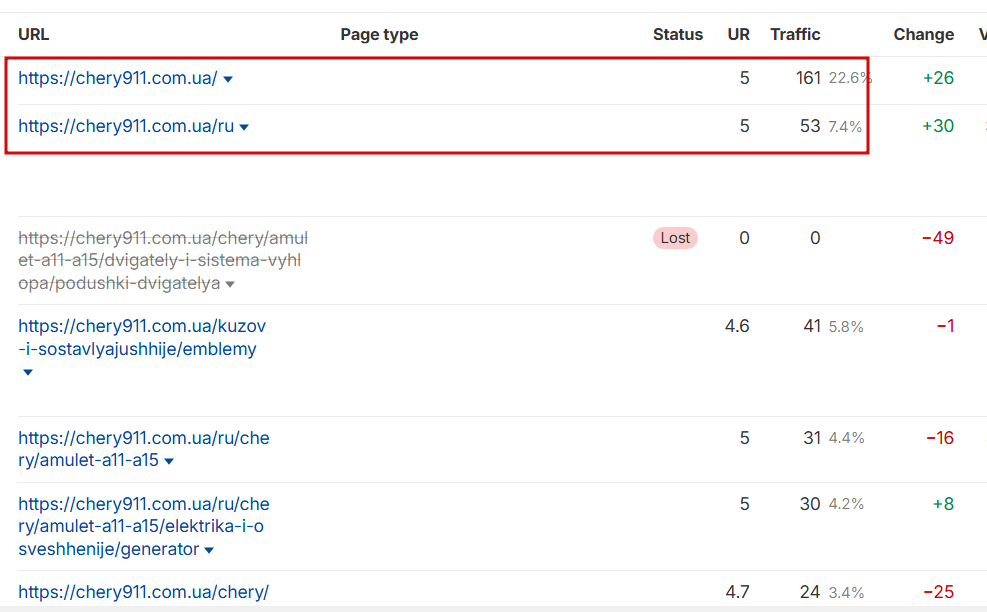
Task: Click the red Lost status badge
Action: (675, 238)
